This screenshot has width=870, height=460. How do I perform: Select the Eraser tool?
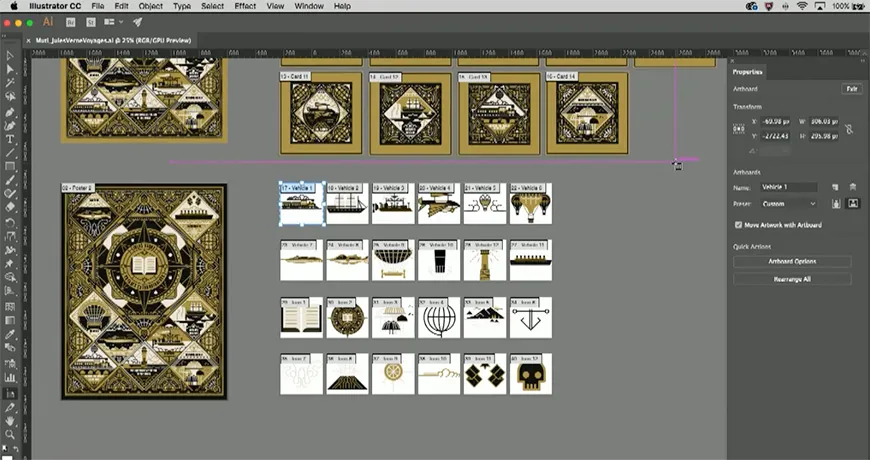tap(10, 207)
